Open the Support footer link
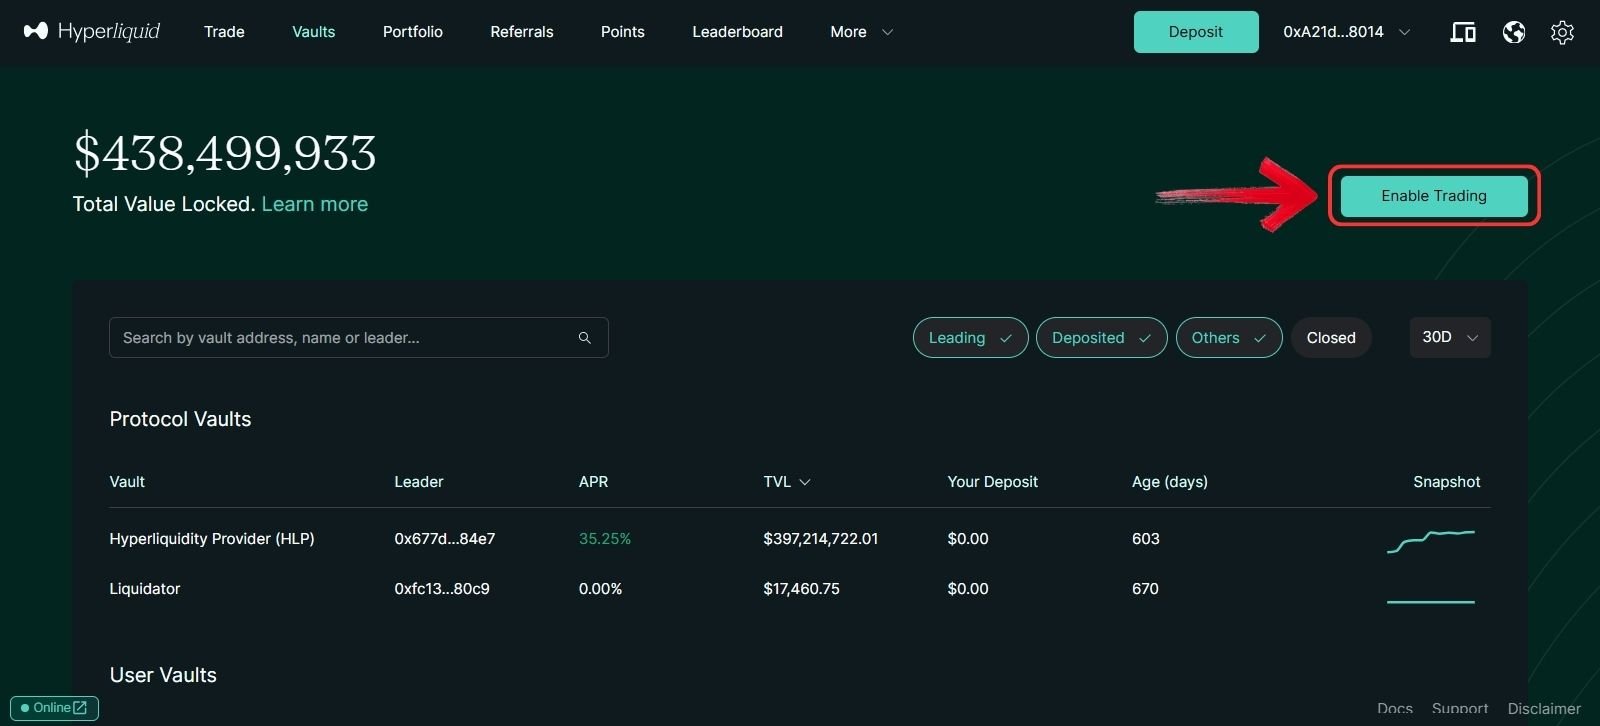 coord(1460,709)
